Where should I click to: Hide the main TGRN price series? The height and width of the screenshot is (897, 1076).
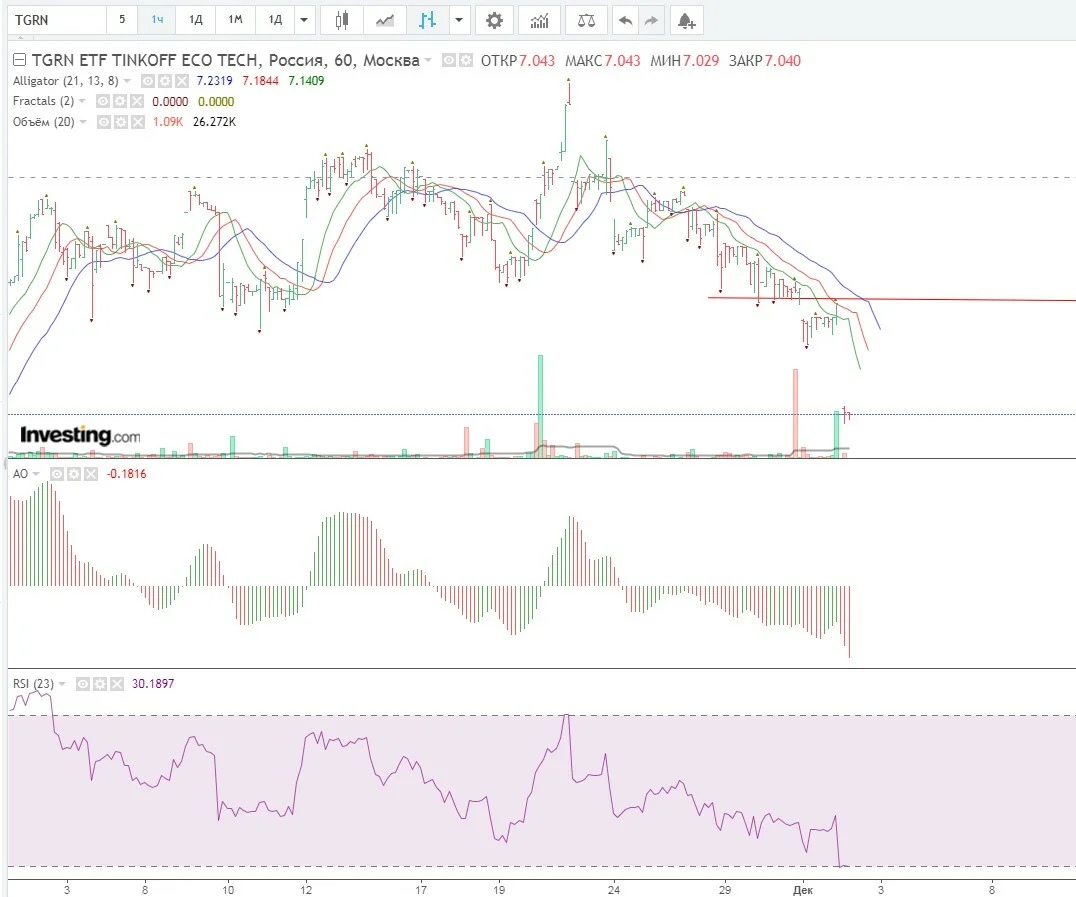click(449, 60)
